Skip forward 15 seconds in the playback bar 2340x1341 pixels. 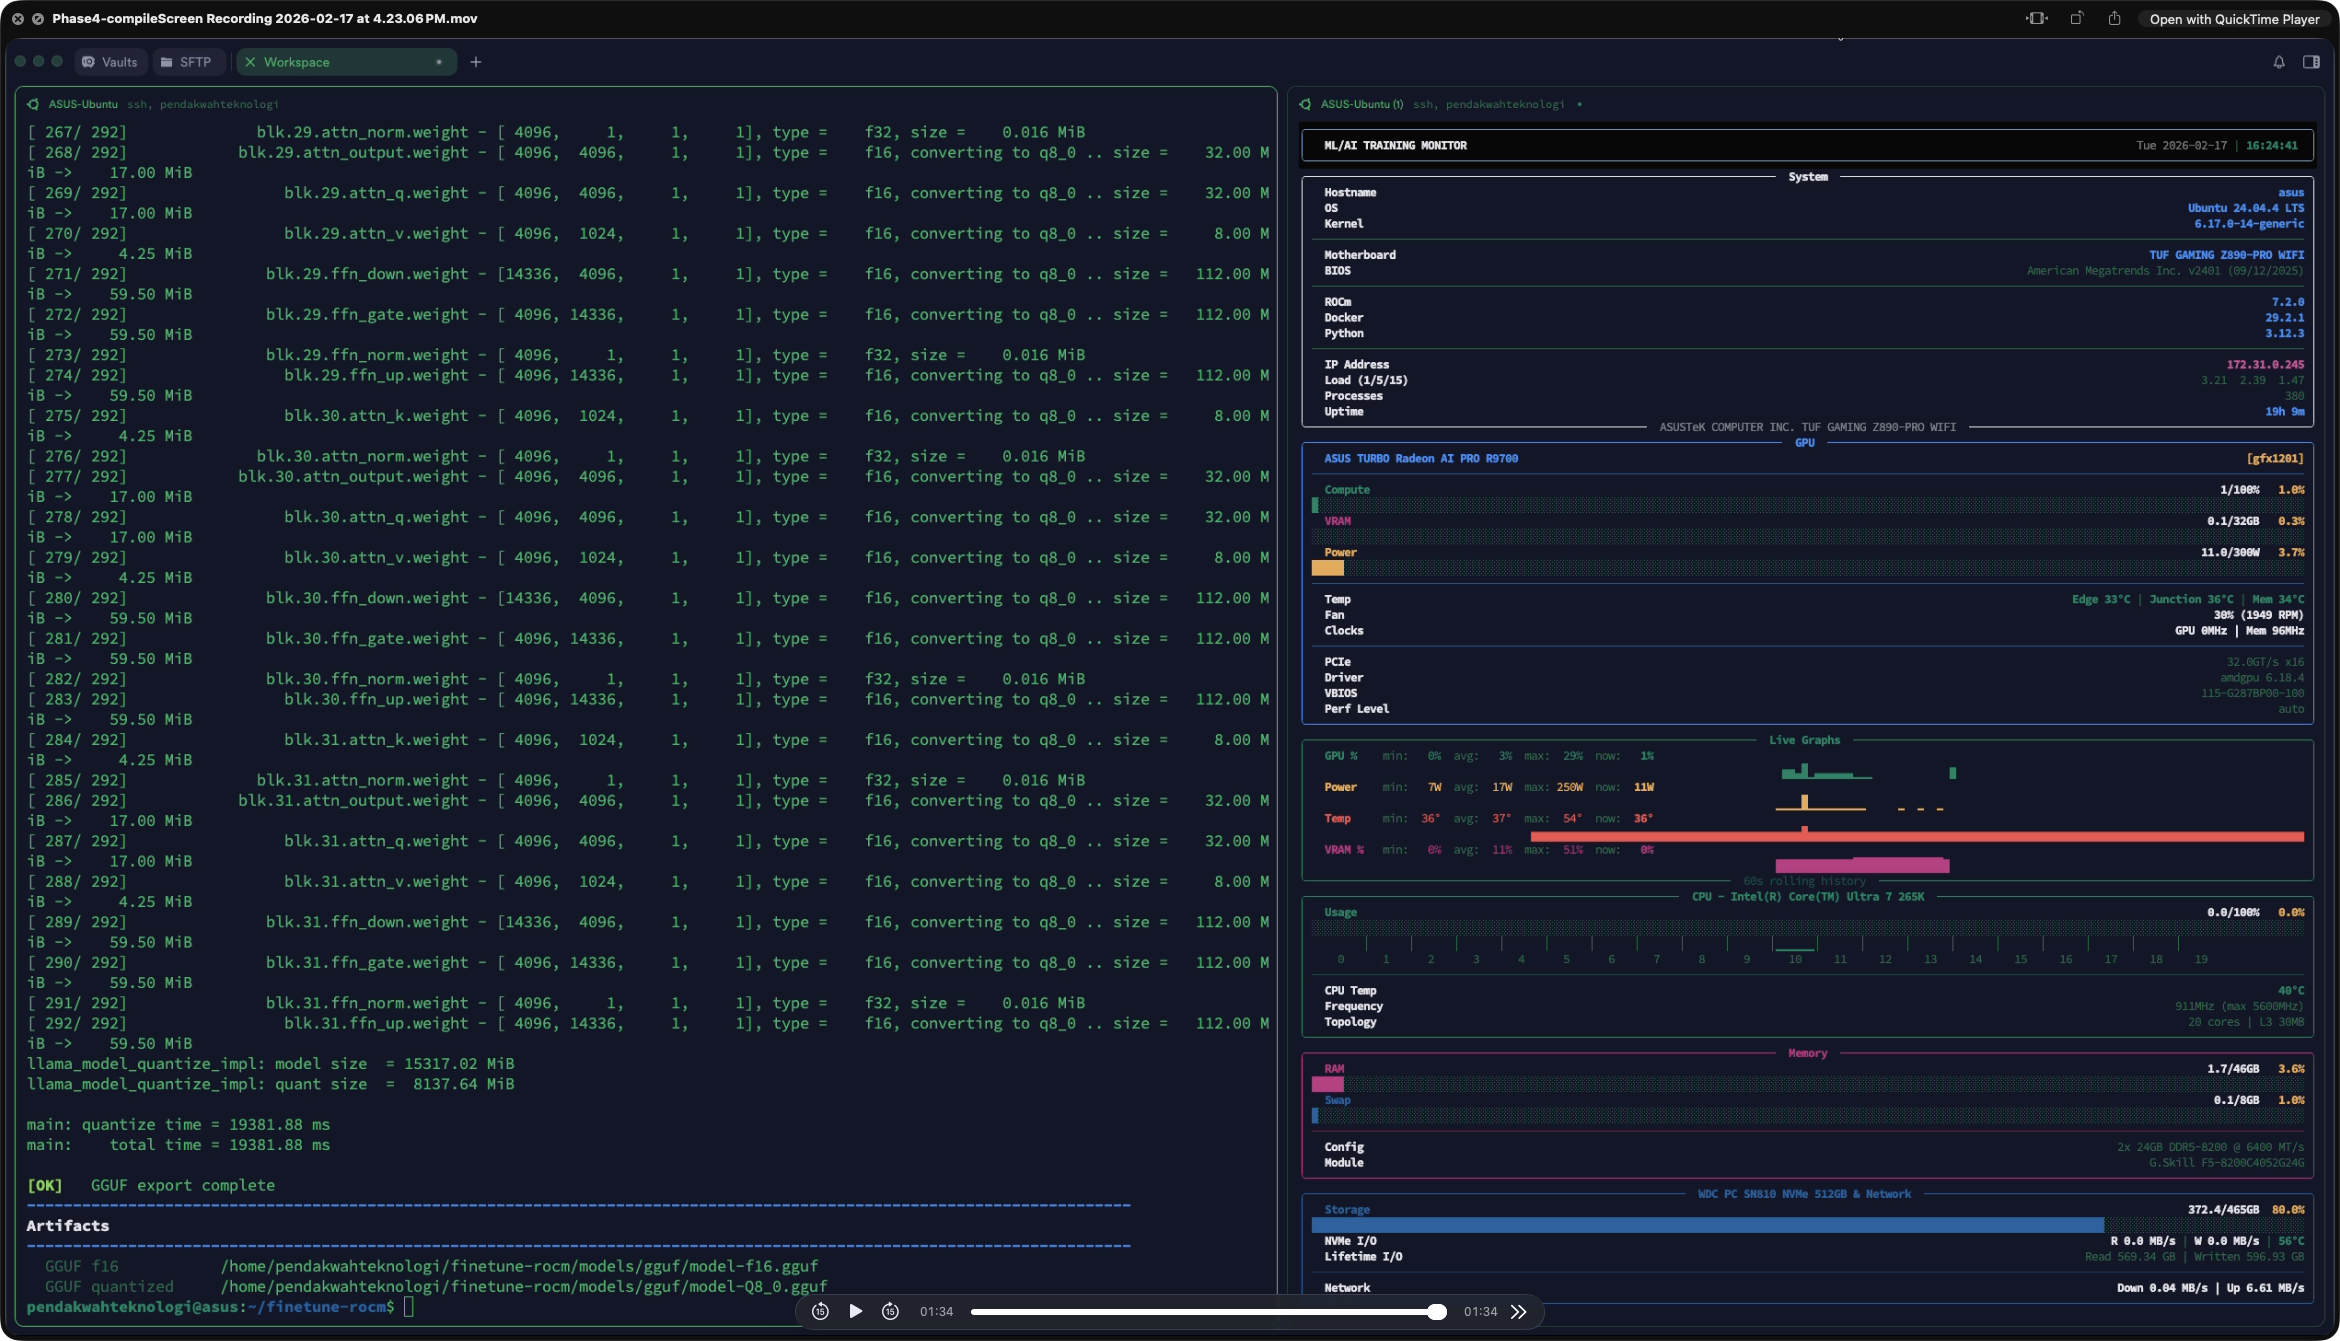(x=891, y=1311)
